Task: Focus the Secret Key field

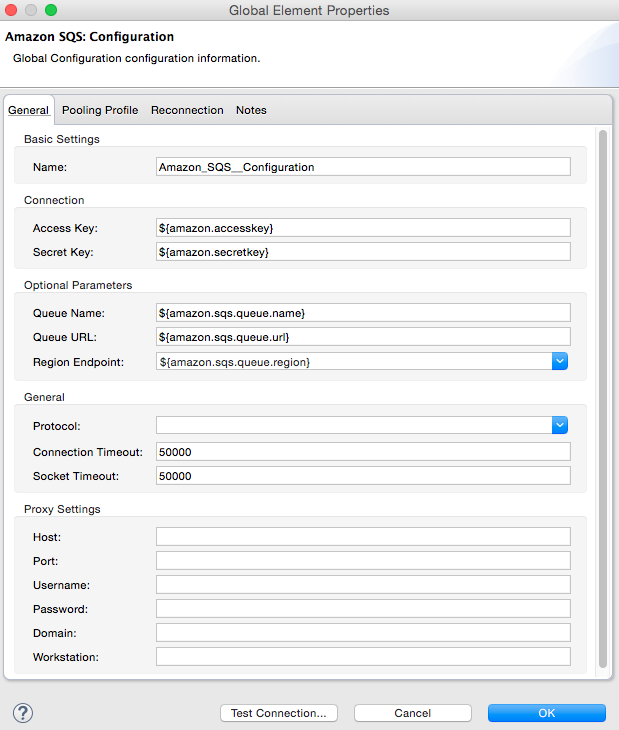Action: 363,252
